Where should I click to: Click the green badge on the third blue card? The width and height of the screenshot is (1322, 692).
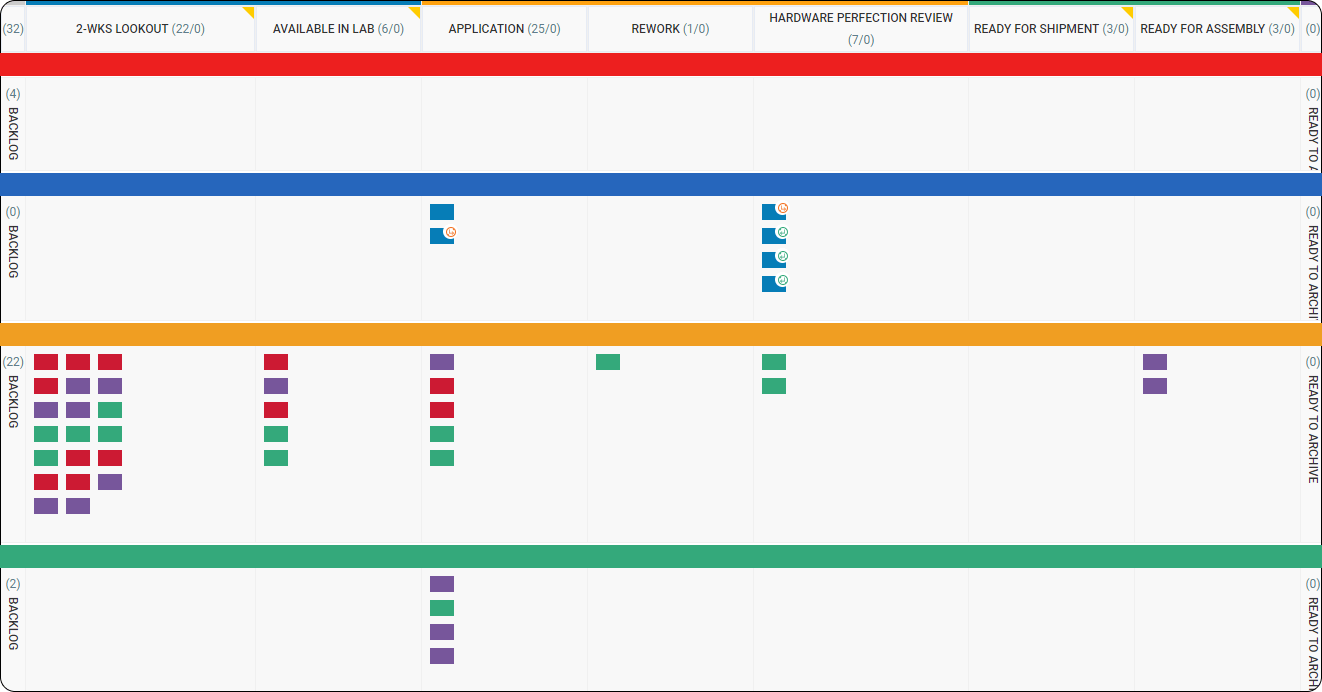(784, 256)
